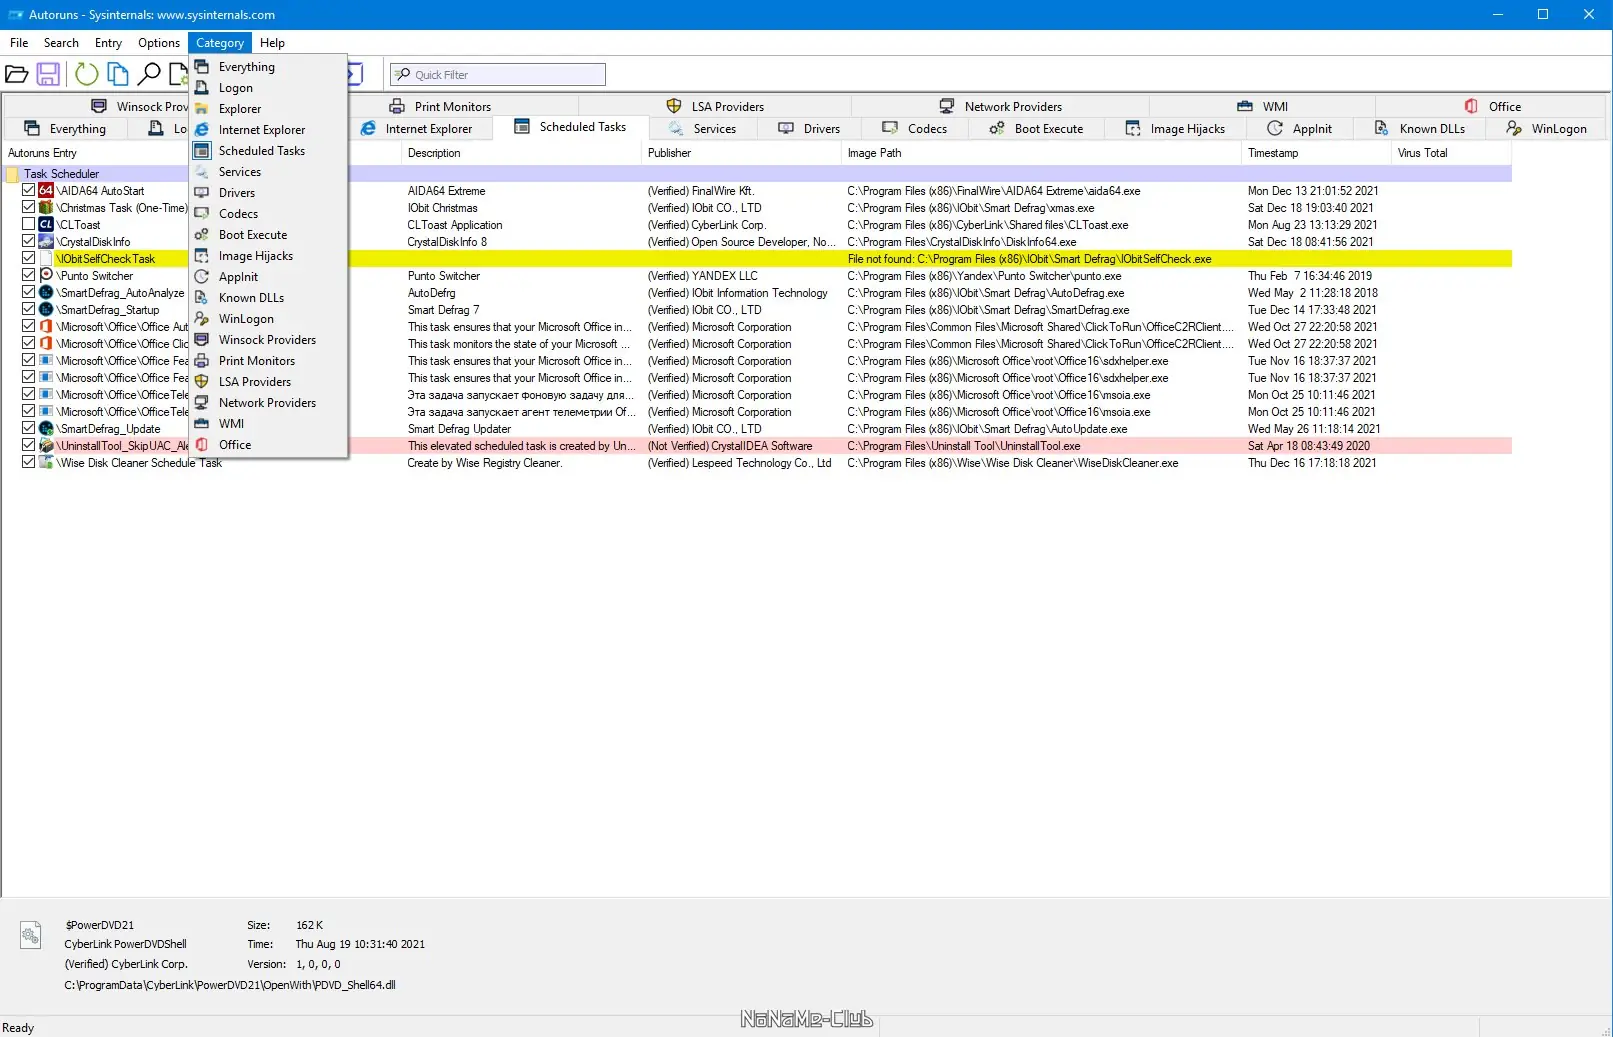Select the Task Scheduler group row
Viewport: 1613px width, 1037px height.
757,174
